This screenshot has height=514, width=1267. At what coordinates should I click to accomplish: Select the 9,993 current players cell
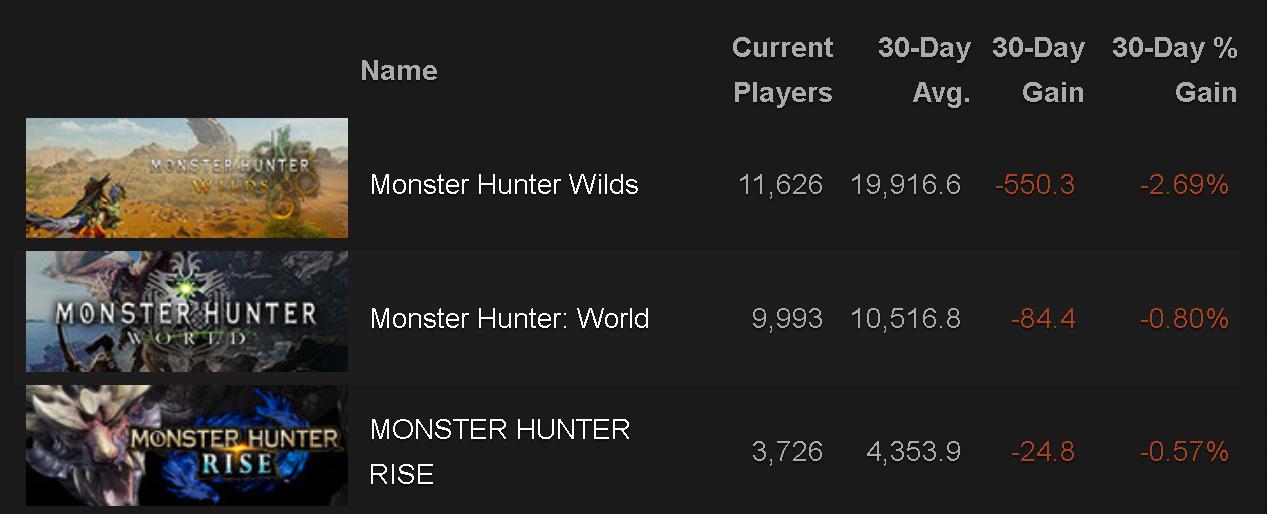(787, 319)
